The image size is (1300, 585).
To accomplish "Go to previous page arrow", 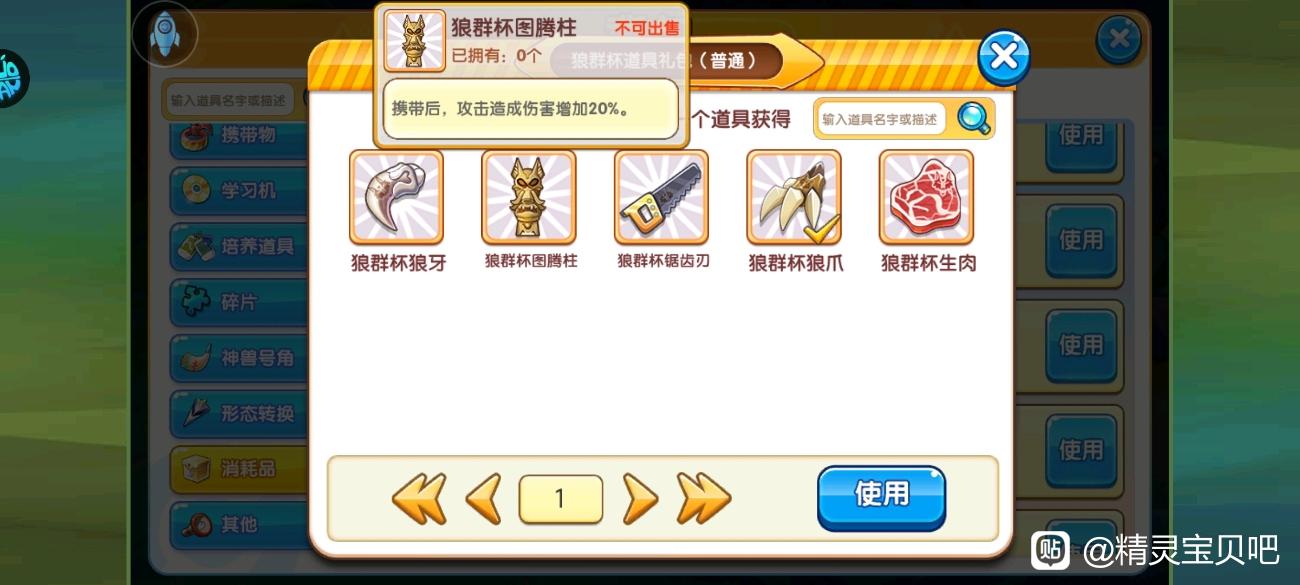I will point(484,499).
